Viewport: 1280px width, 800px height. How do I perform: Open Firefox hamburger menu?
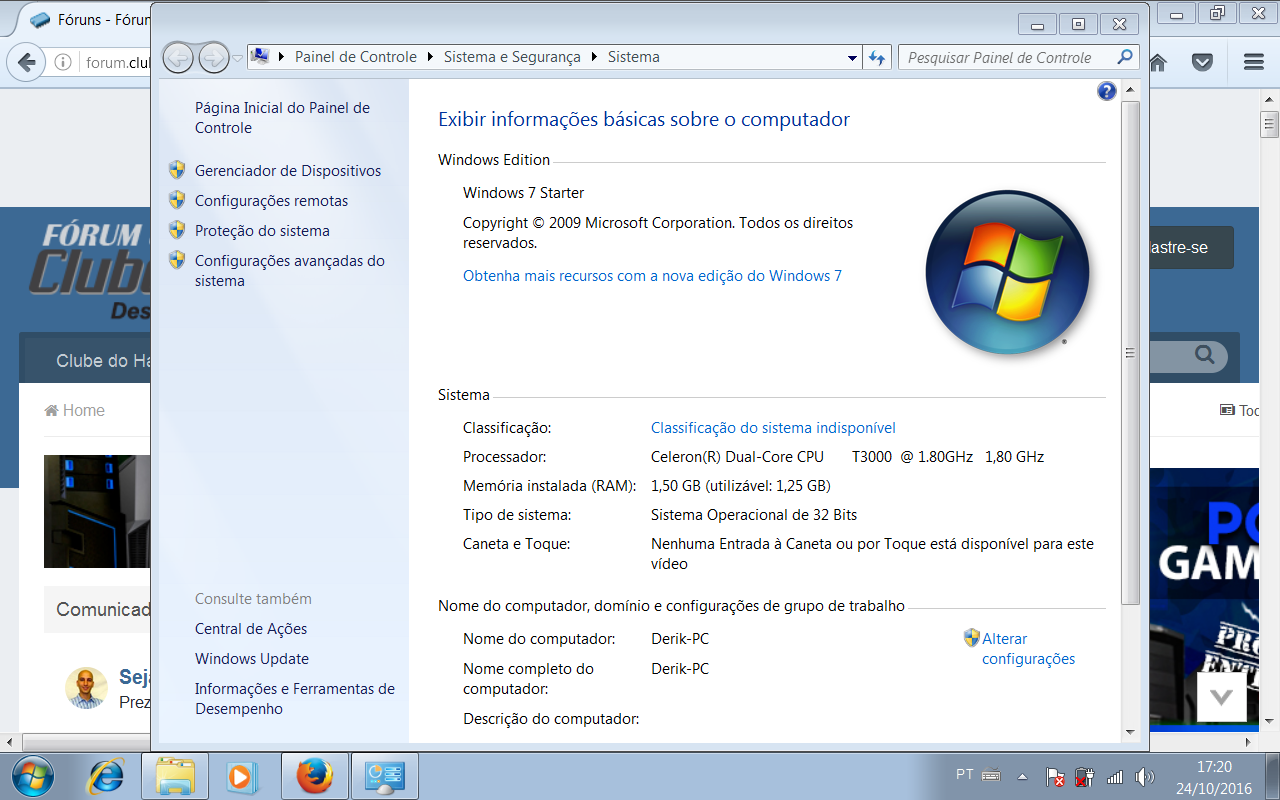click(1253, 62)
